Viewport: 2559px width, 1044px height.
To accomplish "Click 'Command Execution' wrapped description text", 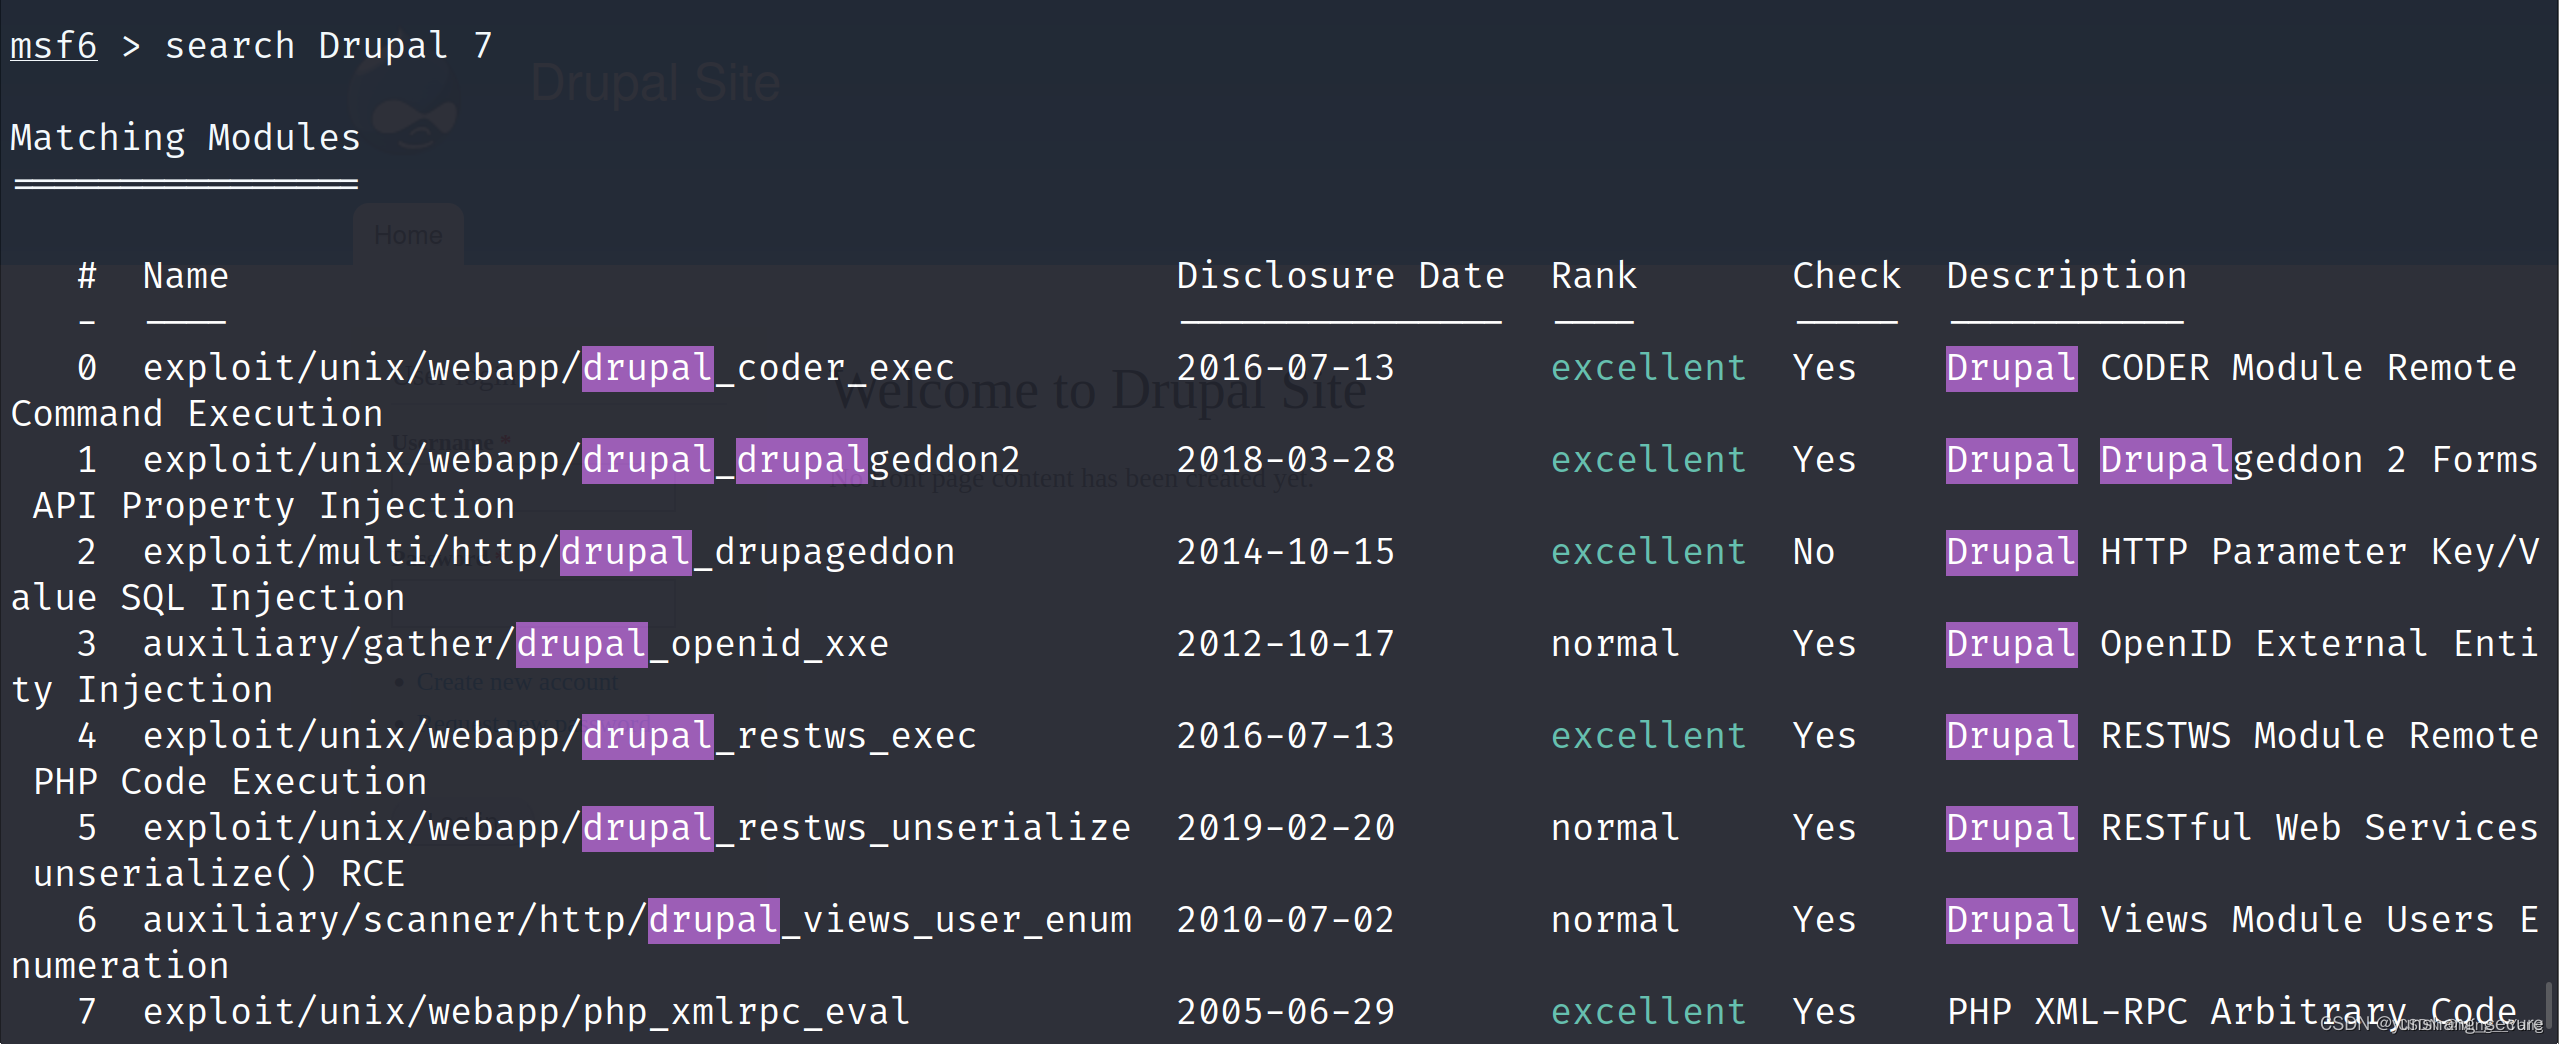I will pyautogui.click(x=197, y=414).
